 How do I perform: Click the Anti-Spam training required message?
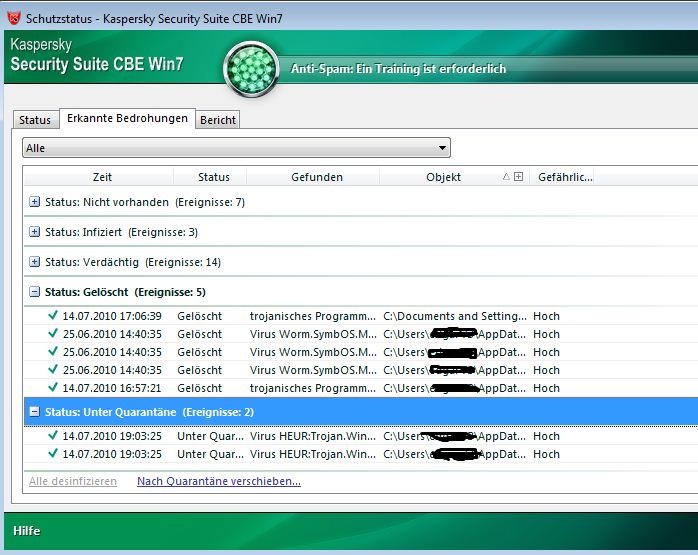pos(398,69)
